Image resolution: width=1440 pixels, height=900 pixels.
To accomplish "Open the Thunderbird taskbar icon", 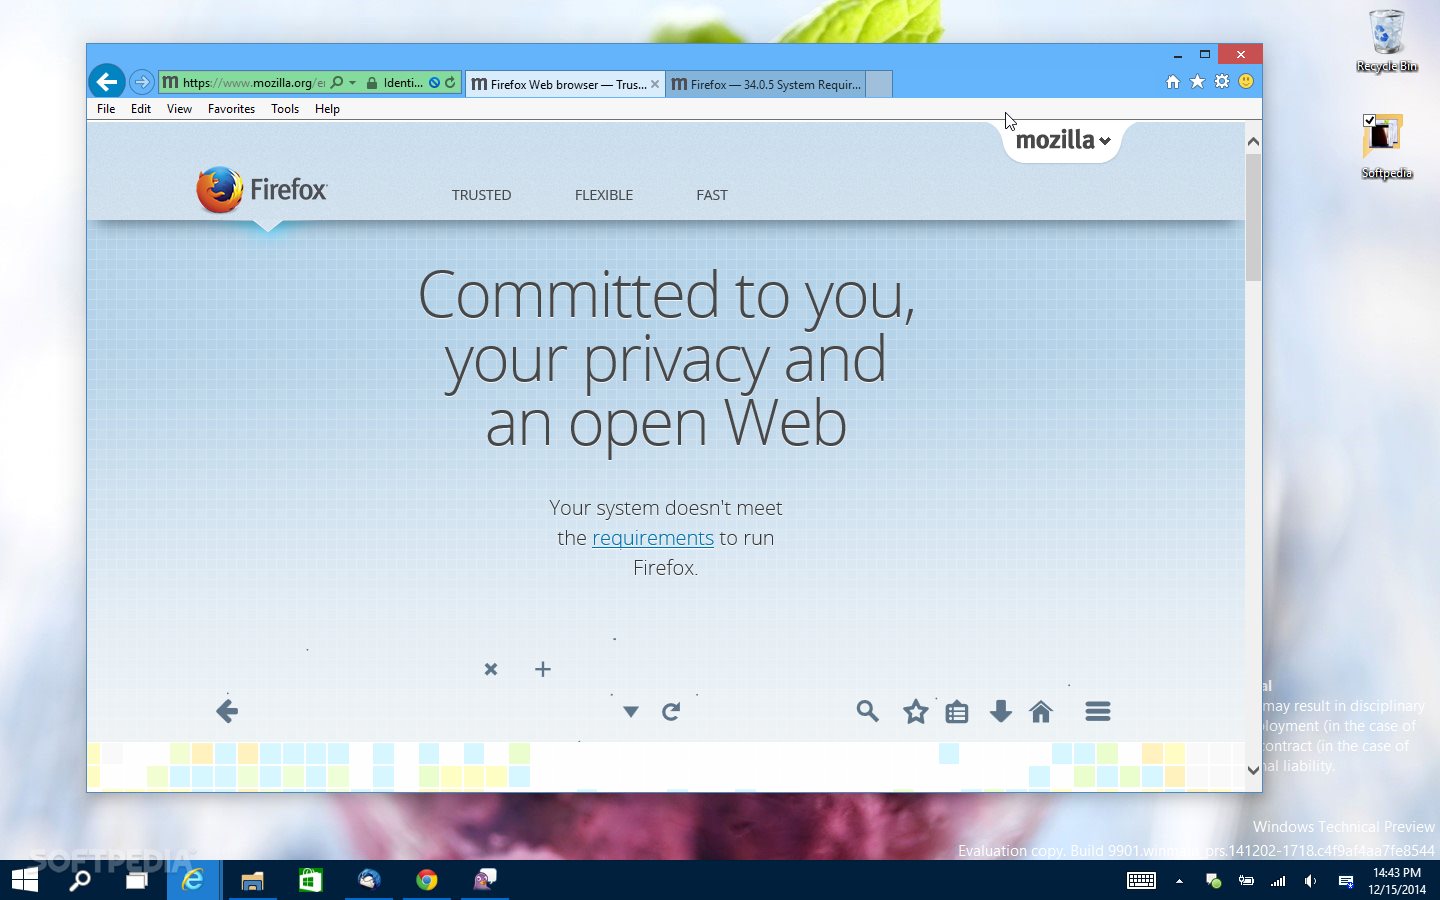I will coord(369,880).
